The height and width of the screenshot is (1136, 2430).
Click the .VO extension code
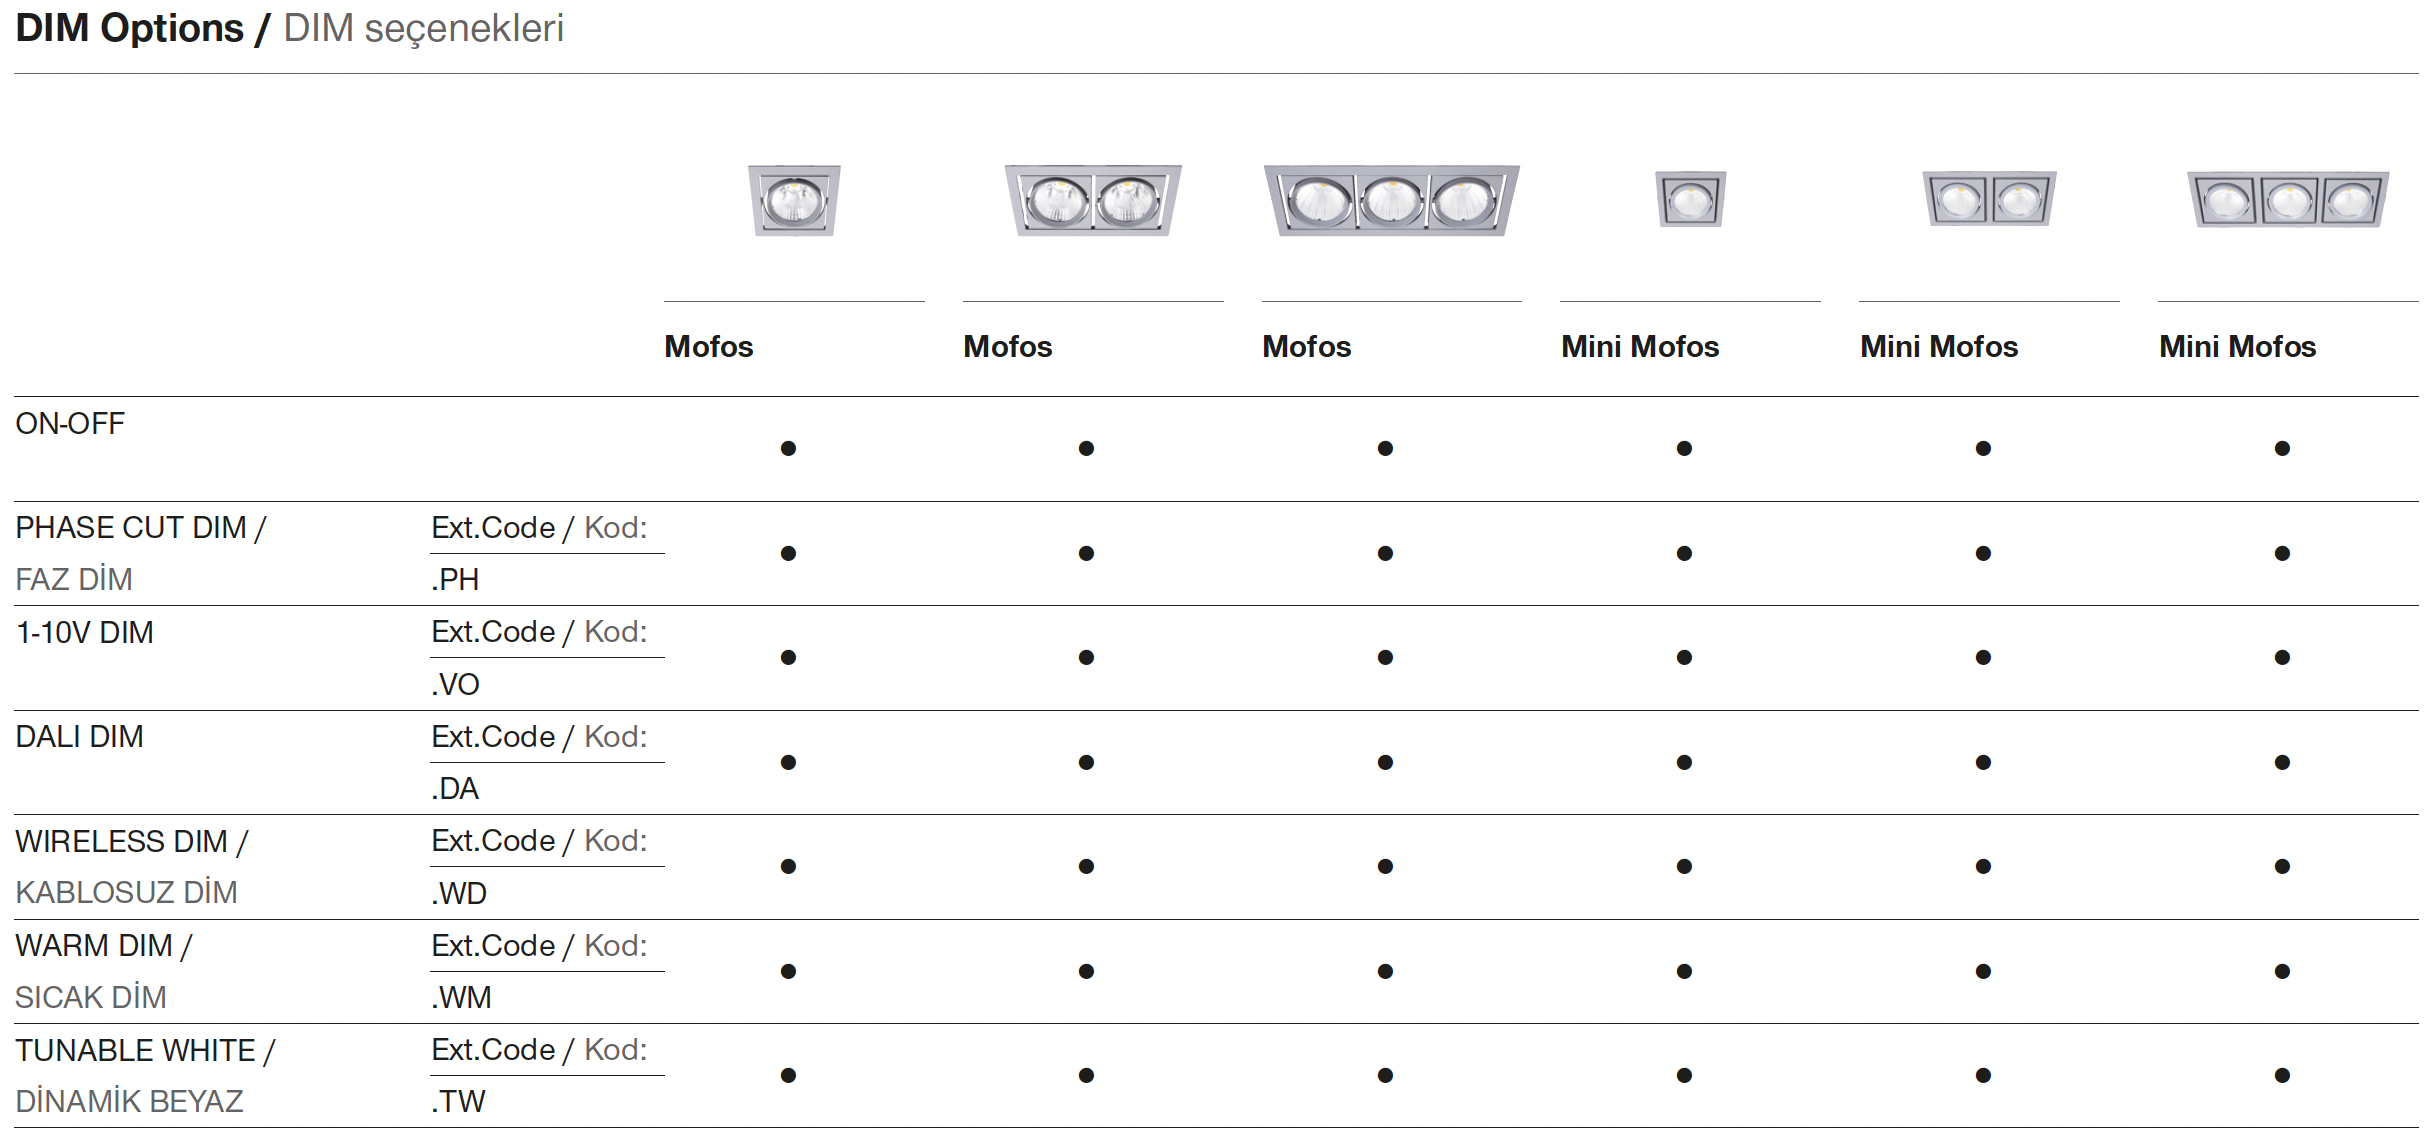coord(455,684)
